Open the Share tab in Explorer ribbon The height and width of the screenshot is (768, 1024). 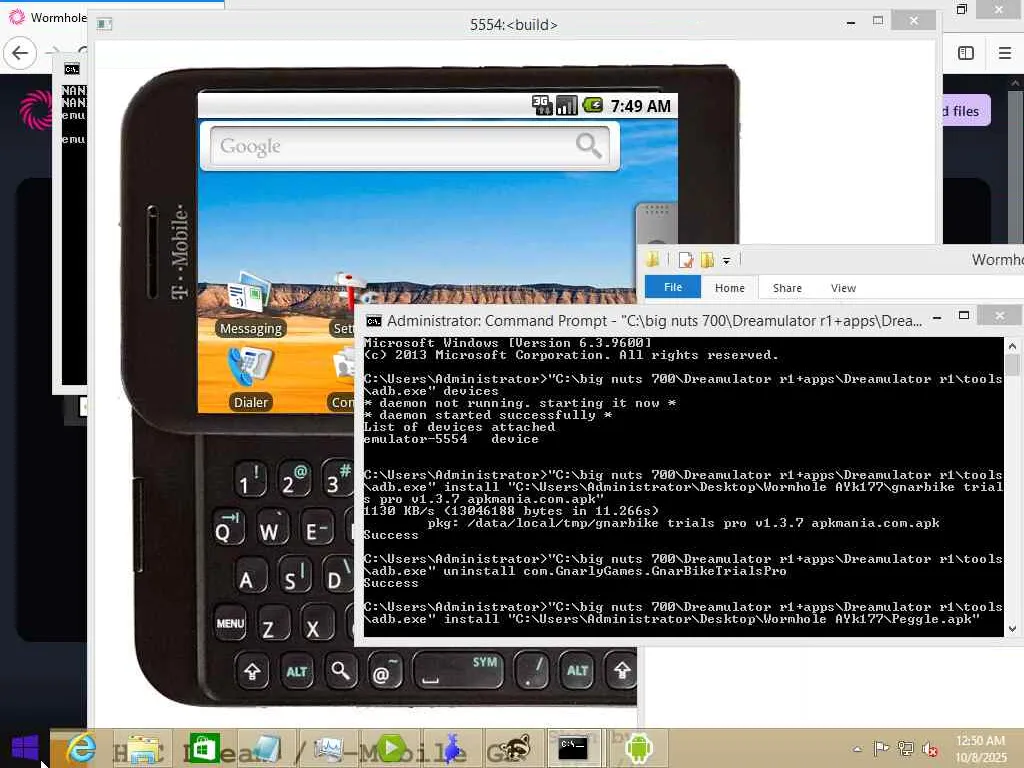787,288
